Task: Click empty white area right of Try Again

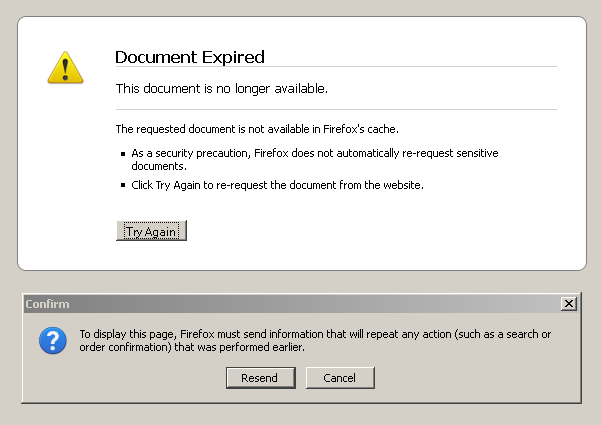Action: pyautogui.click(x=380, y=231)
